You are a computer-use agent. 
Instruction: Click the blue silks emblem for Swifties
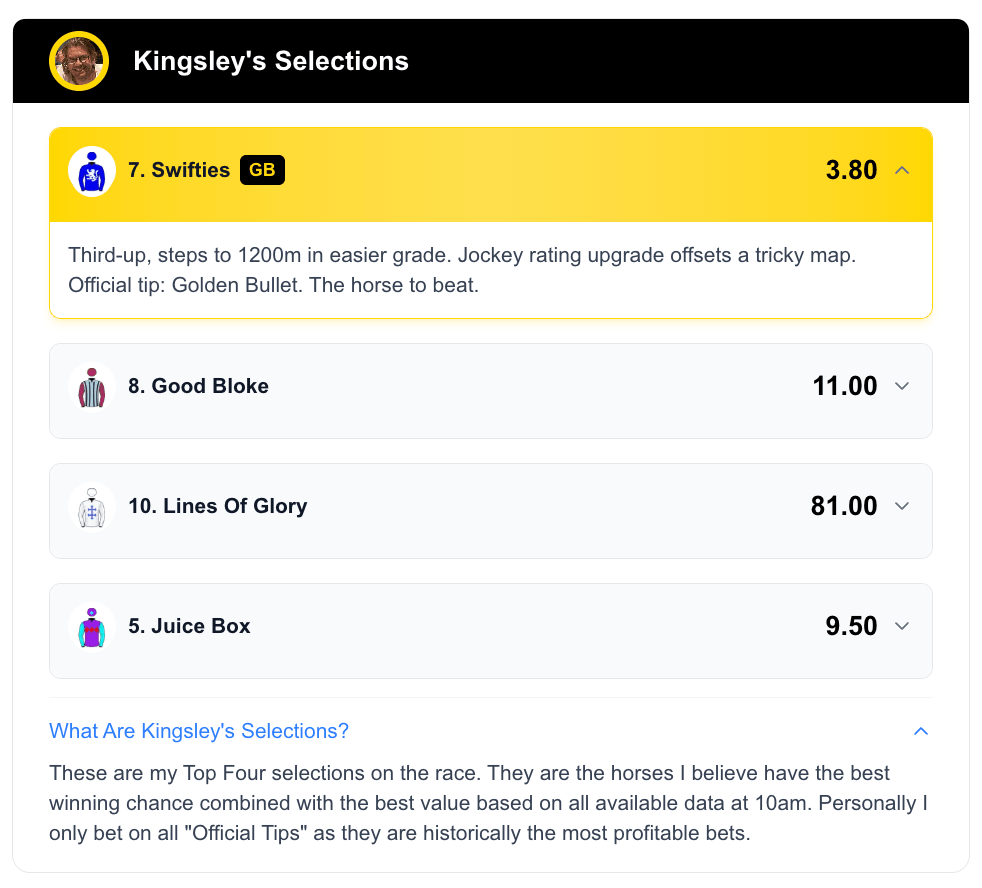point(91,169)
